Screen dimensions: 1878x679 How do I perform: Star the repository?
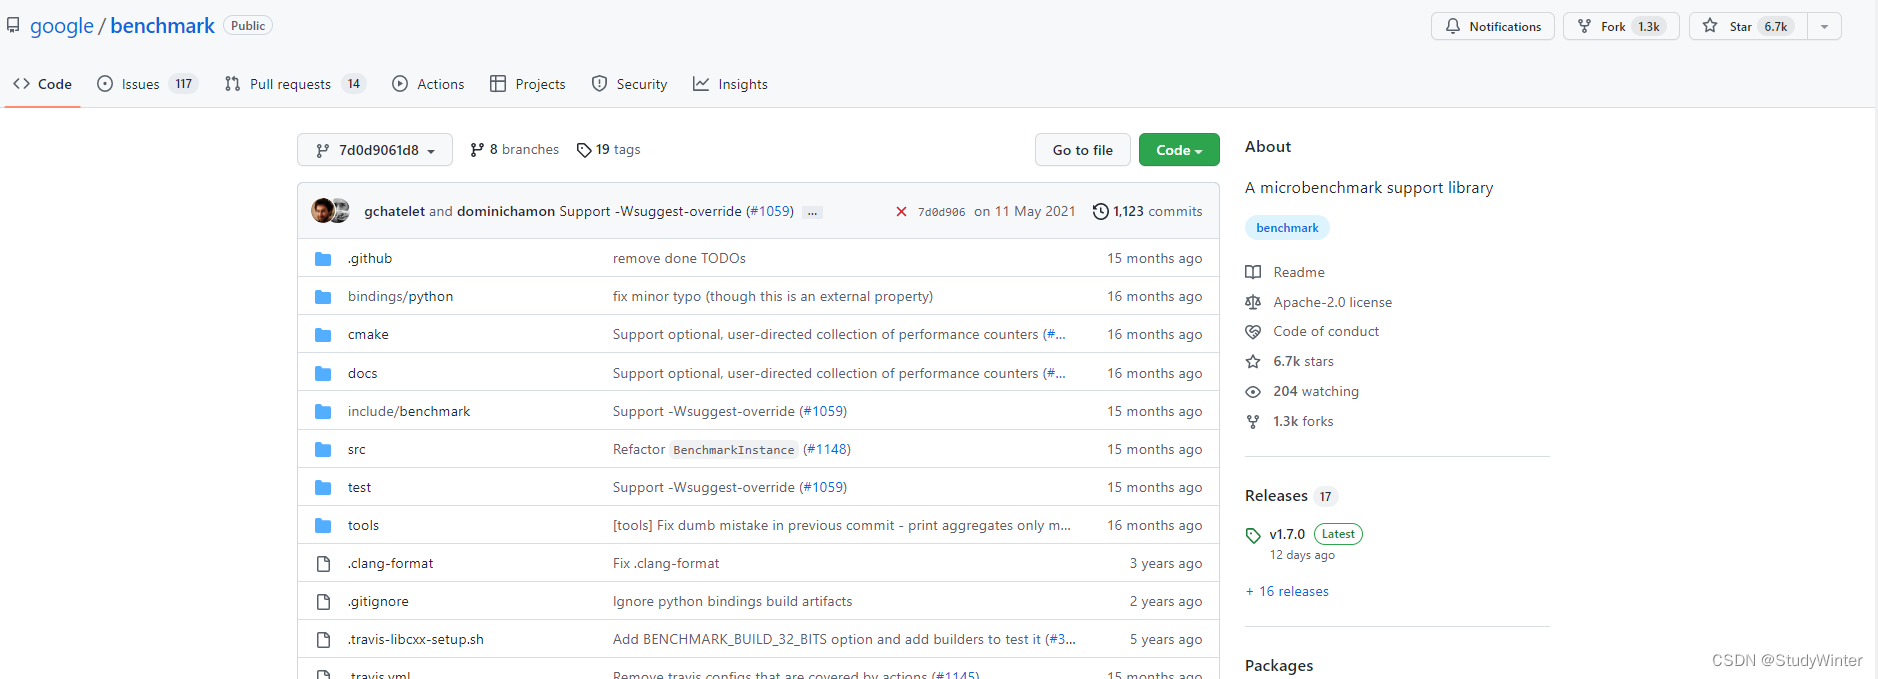point(1747,26)
